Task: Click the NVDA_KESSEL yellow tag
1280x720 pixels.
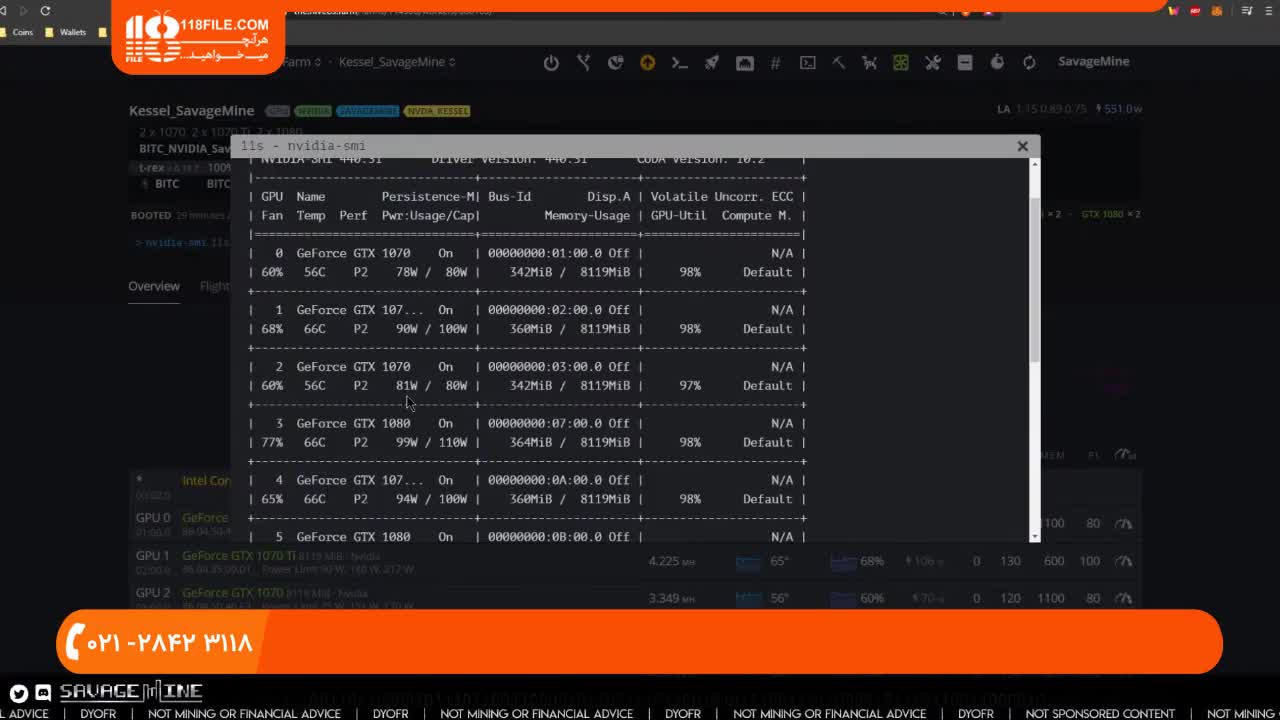Action: (437, 111)
